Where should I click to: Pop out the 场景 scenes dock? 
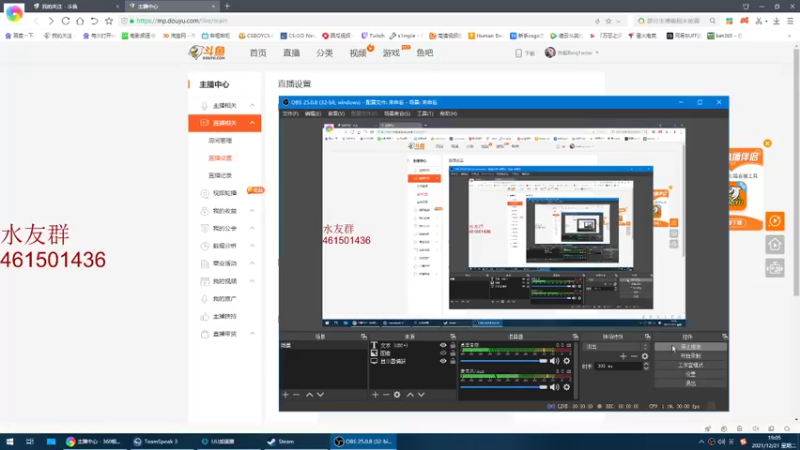tap(364, 337)
